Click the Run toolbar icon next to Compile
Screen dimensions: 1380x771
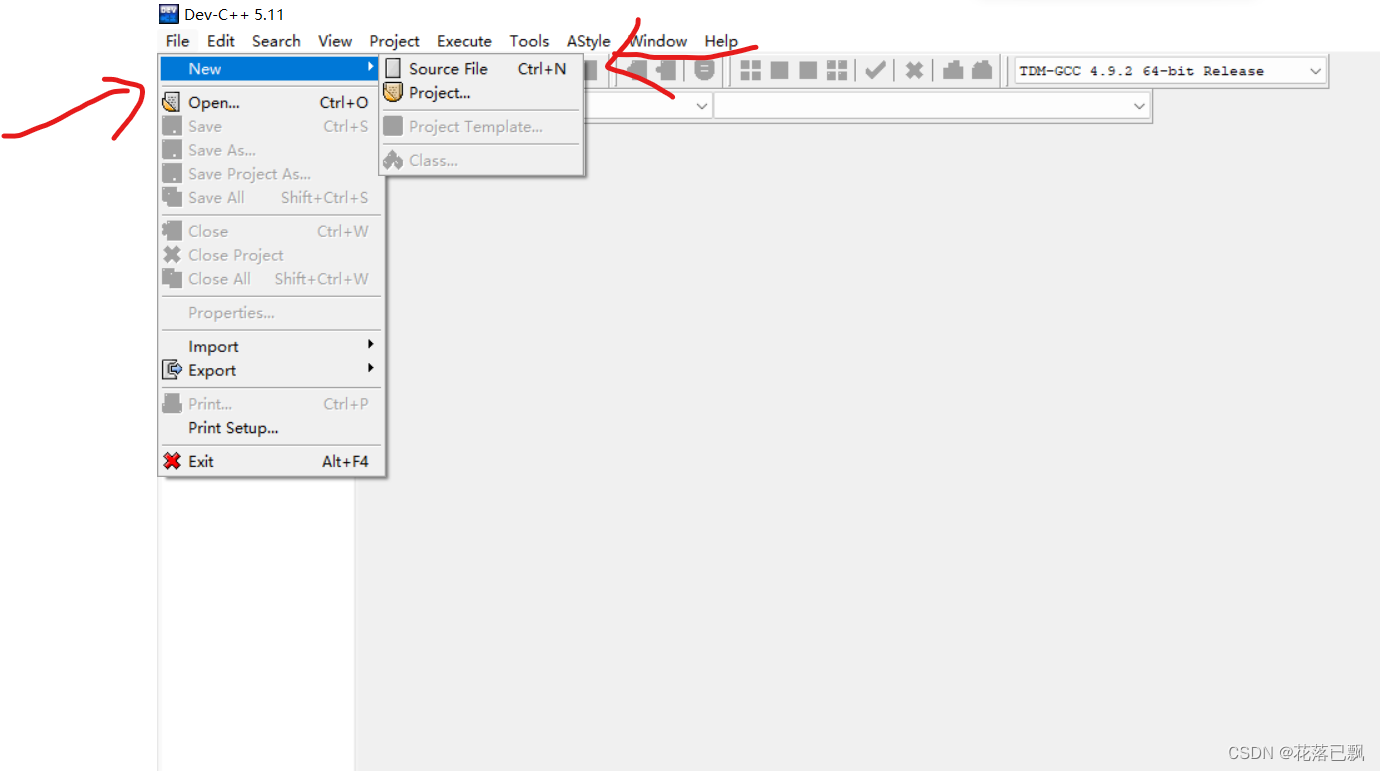[779, 70]
